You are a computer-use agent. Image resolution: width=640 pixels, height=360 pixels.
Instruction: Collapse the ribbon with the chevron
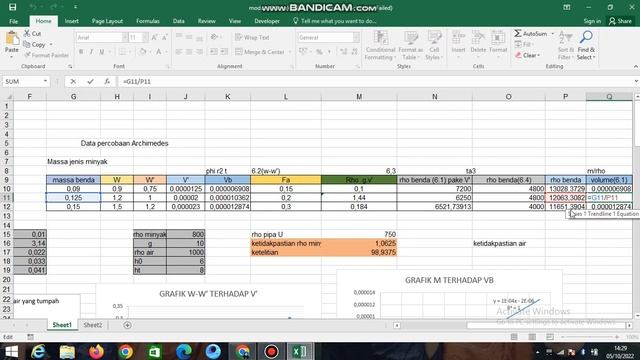click(x=636, y=67)
